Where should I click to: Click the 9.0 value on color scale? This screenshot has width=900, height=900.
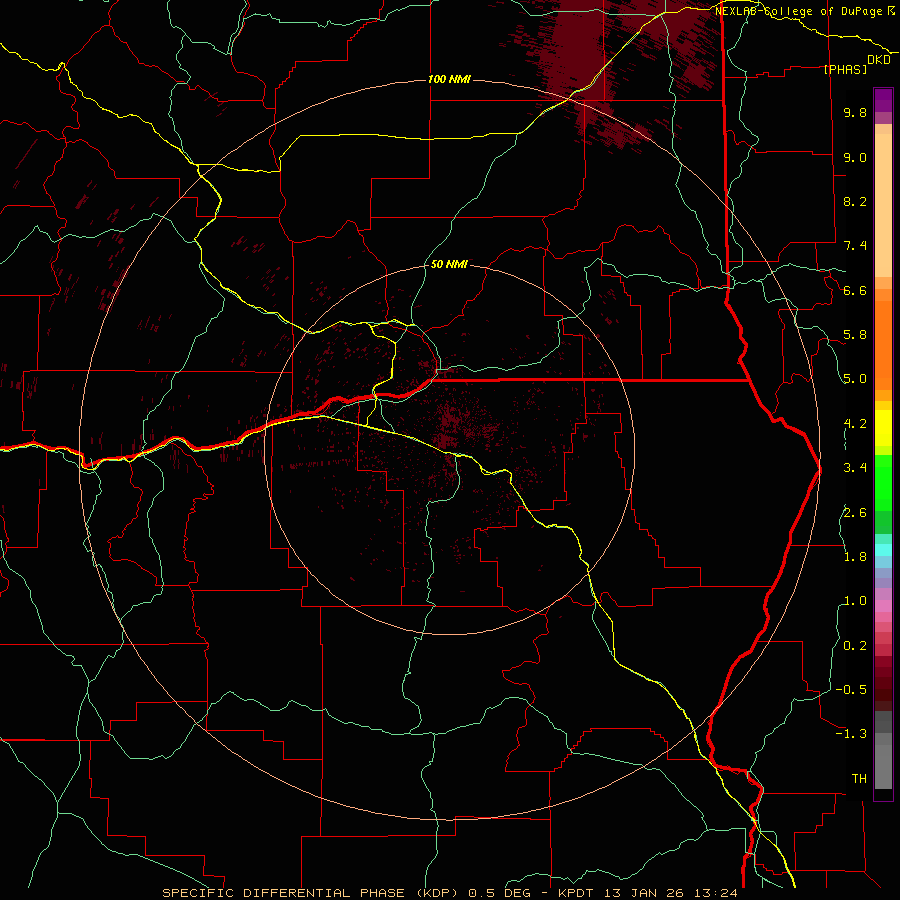click(855, 157)
